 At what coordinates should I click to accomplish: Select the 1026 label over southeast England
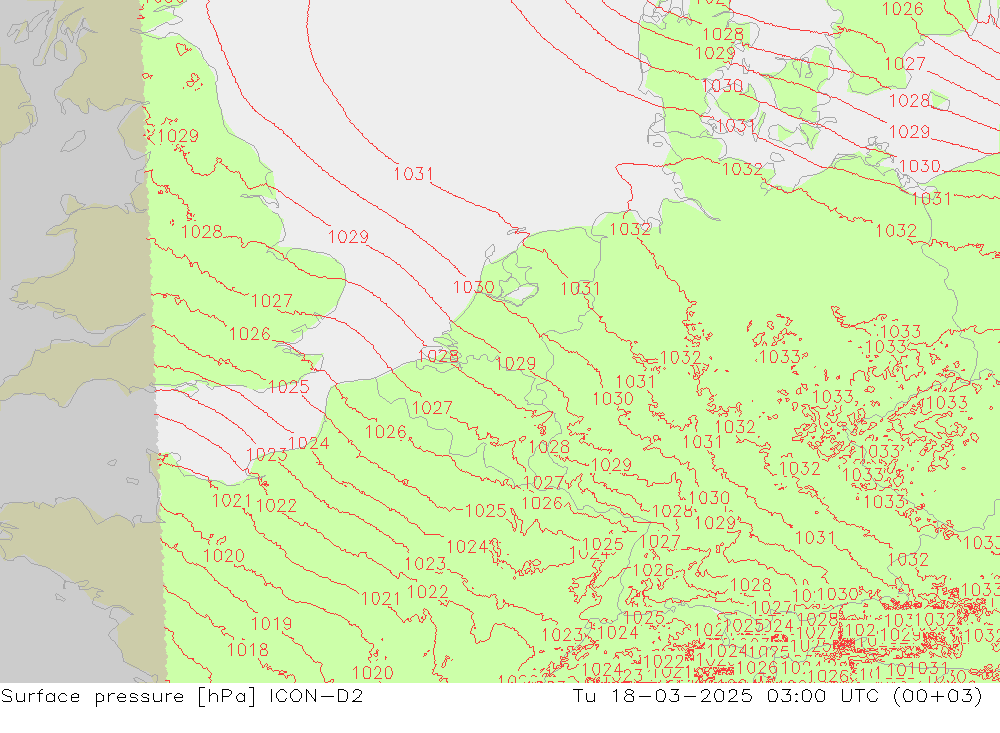click(x=250, y=334)
